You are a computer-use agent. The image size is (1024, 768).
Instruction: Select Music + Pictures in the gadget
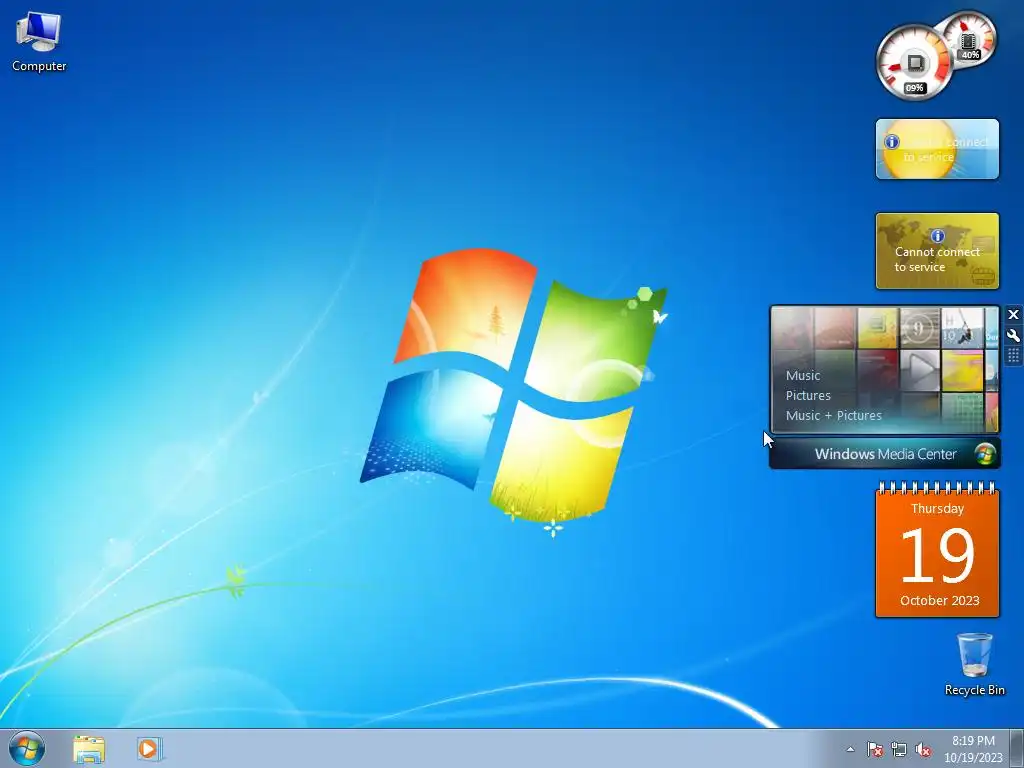coord(833,415)
